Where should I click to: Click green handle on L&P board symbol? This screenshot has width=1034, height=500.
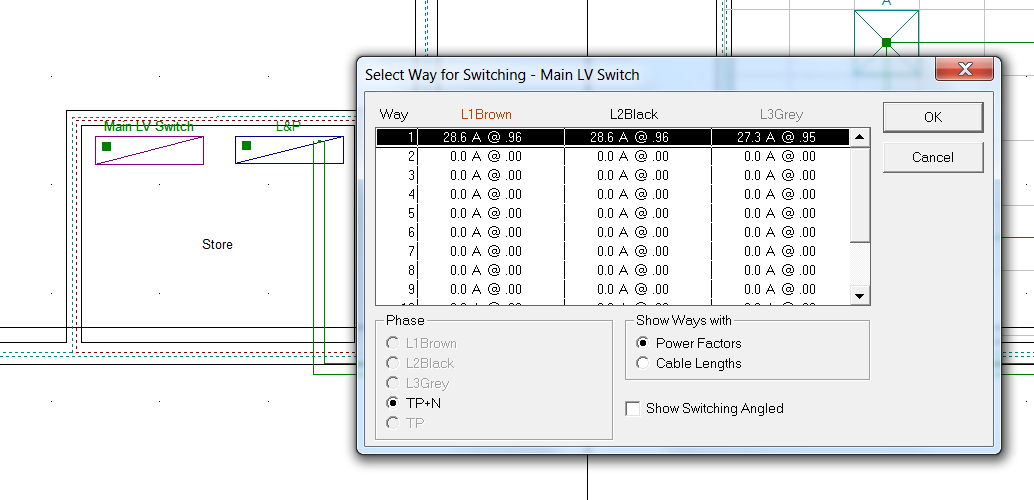246,145
